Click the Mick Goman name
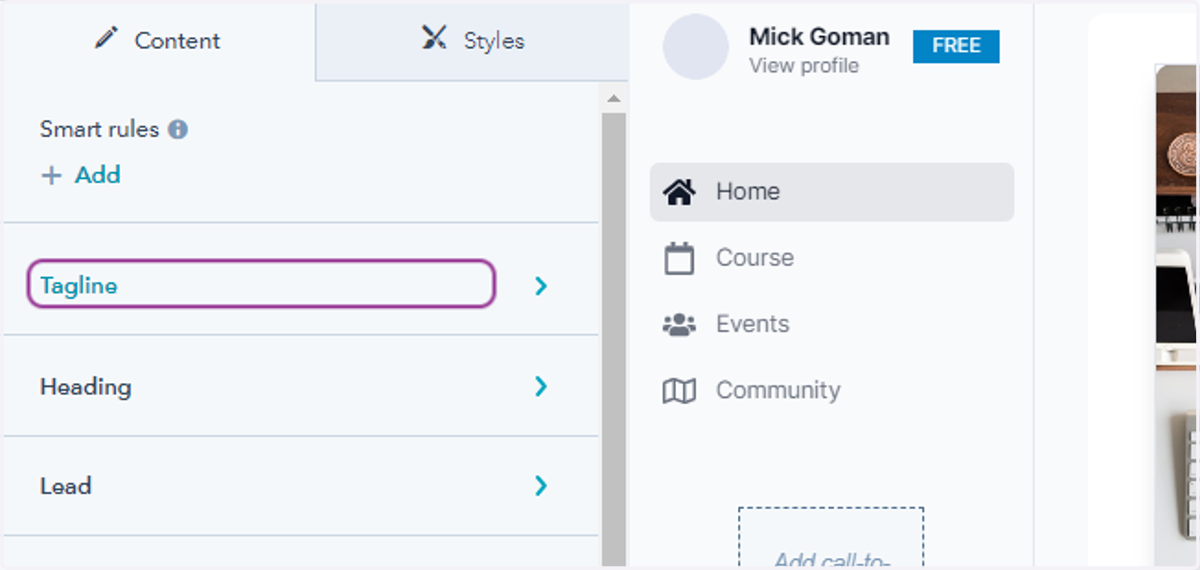This screenshot has width=1200, height=570. tap(819, 37)
